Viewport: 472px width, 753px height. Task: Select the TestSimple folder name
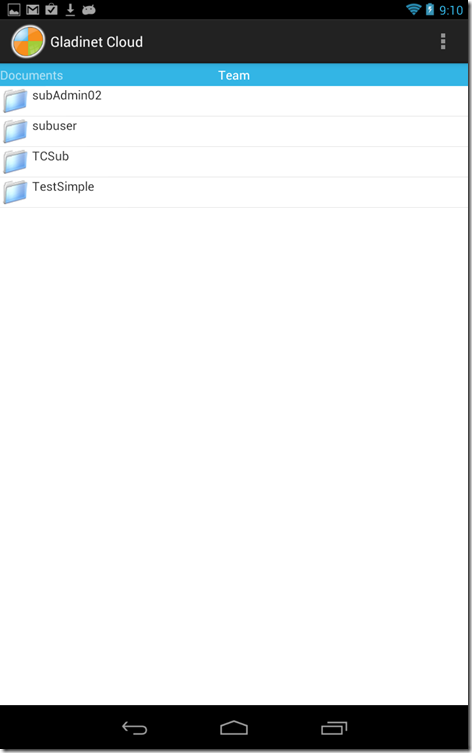click(x=63, y=187)
